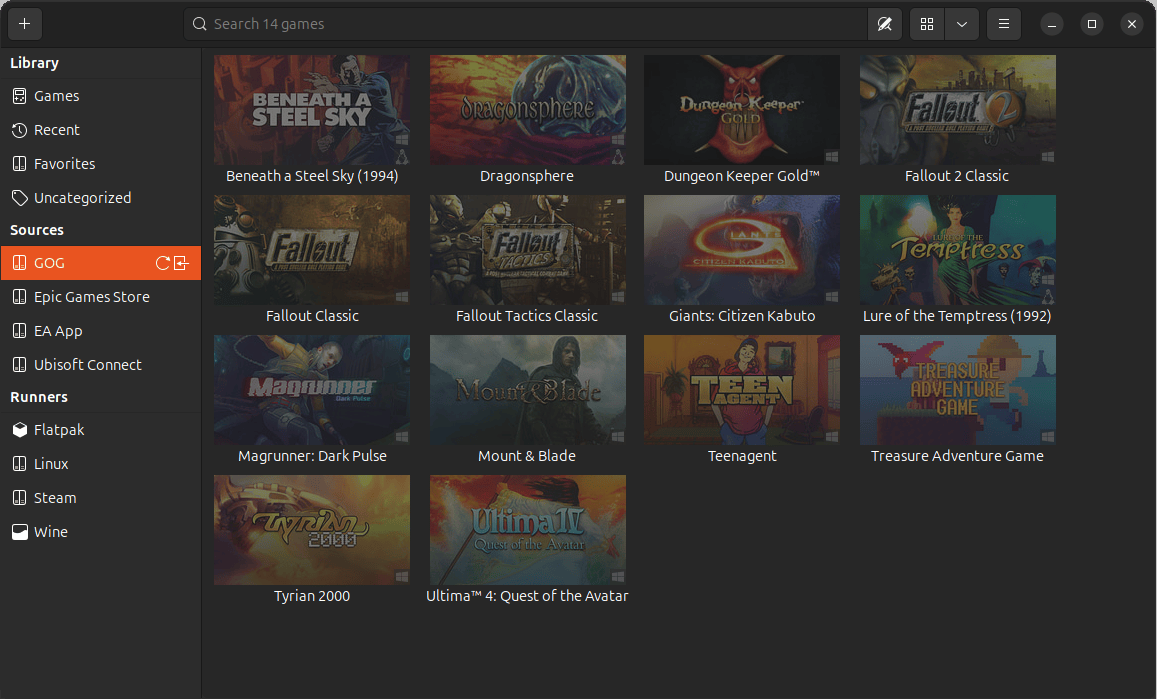Screen dimensions: 1157x699
Task: Open Beneath a Steel Sky cover
Action: click(311, 109)
